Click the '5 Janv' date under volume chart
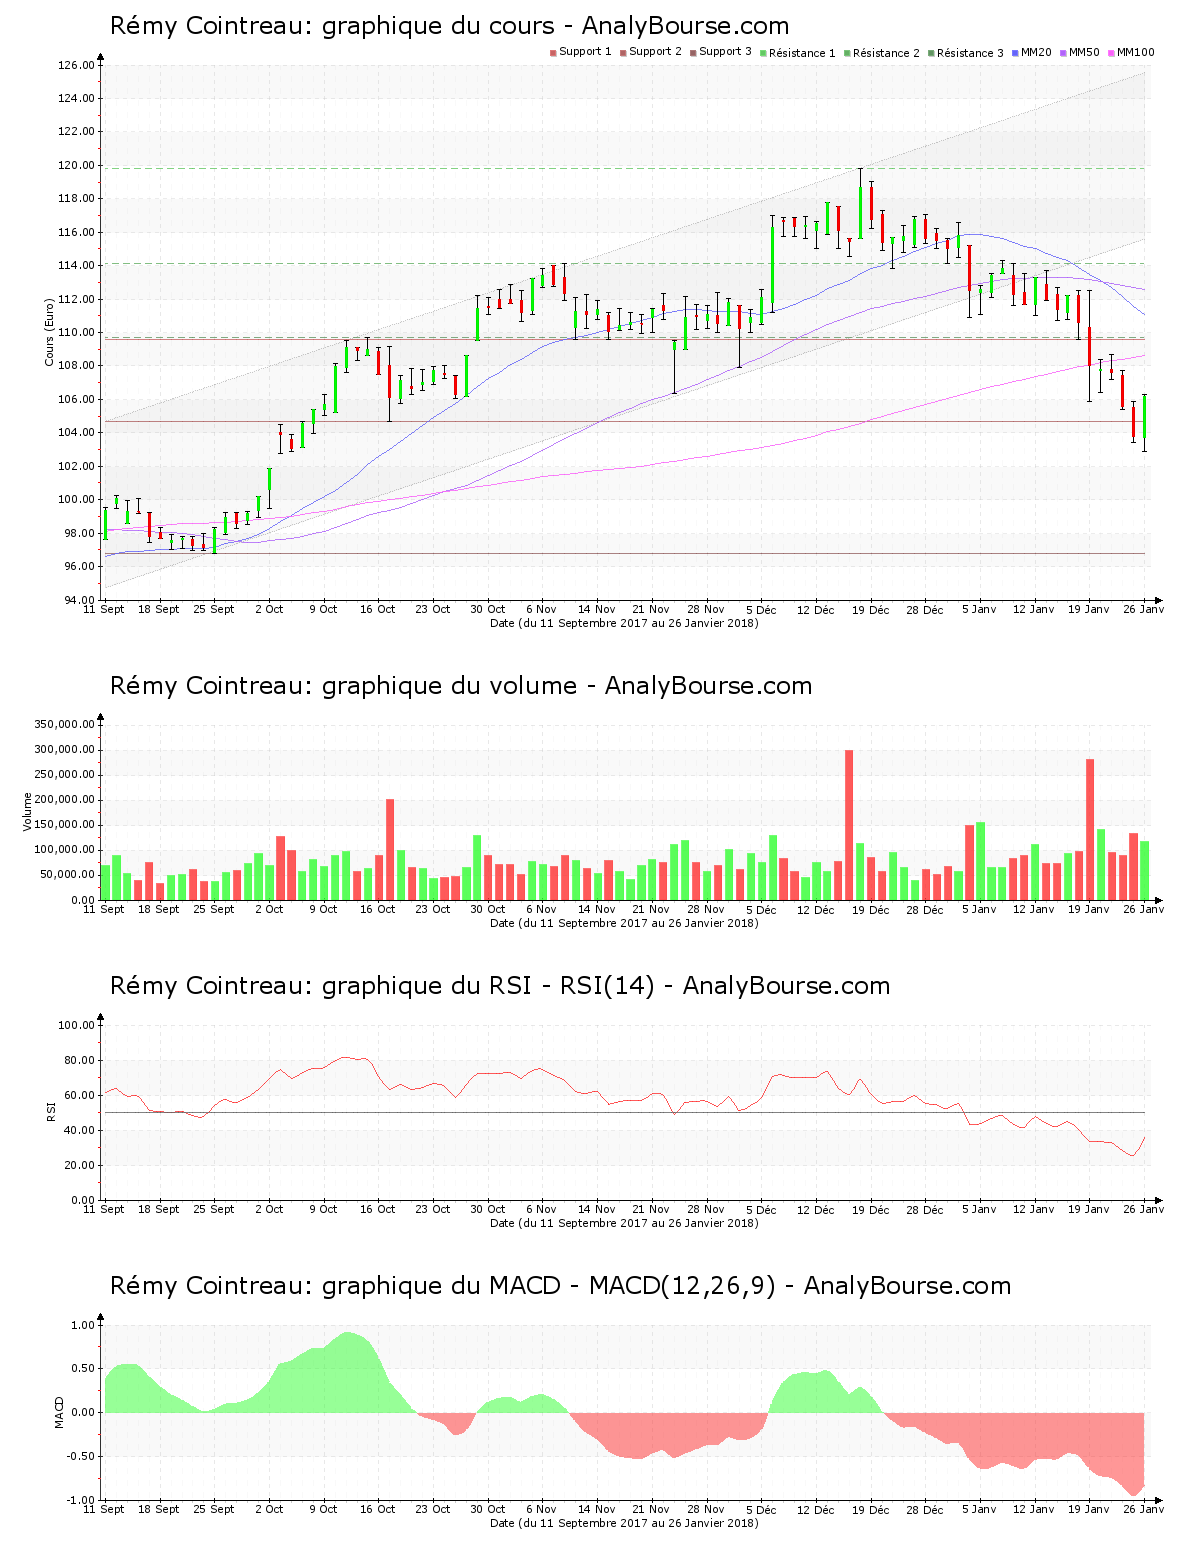Viewport: 1200px width, 1550px height. click(x=979, y=909)
